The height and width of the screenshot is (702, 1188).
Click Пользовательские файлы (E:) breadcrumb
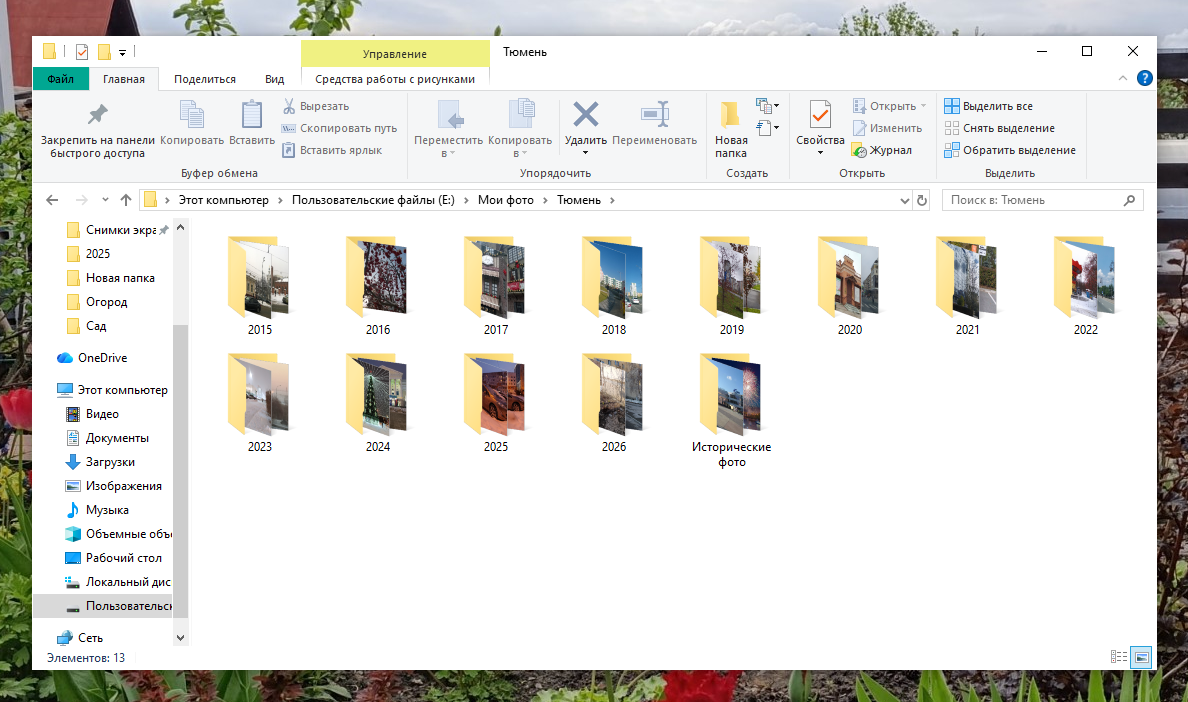(x=373, y=200)
